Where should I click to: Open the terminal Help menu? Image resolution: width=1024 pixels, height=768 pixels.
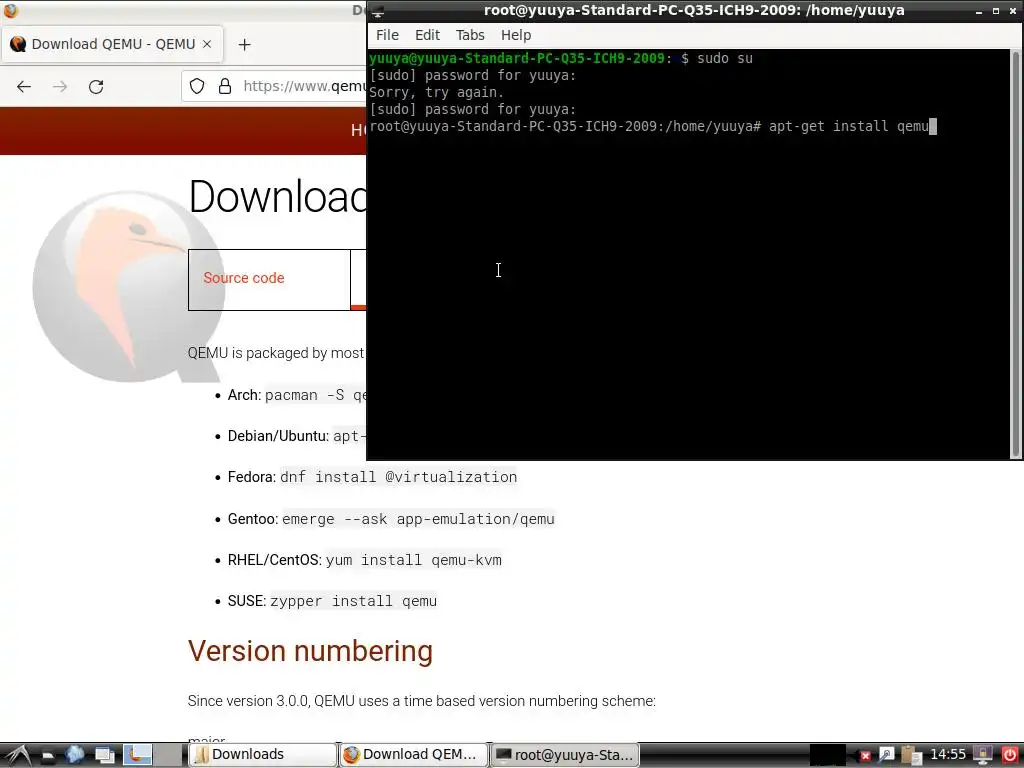(x=516, y=35)
